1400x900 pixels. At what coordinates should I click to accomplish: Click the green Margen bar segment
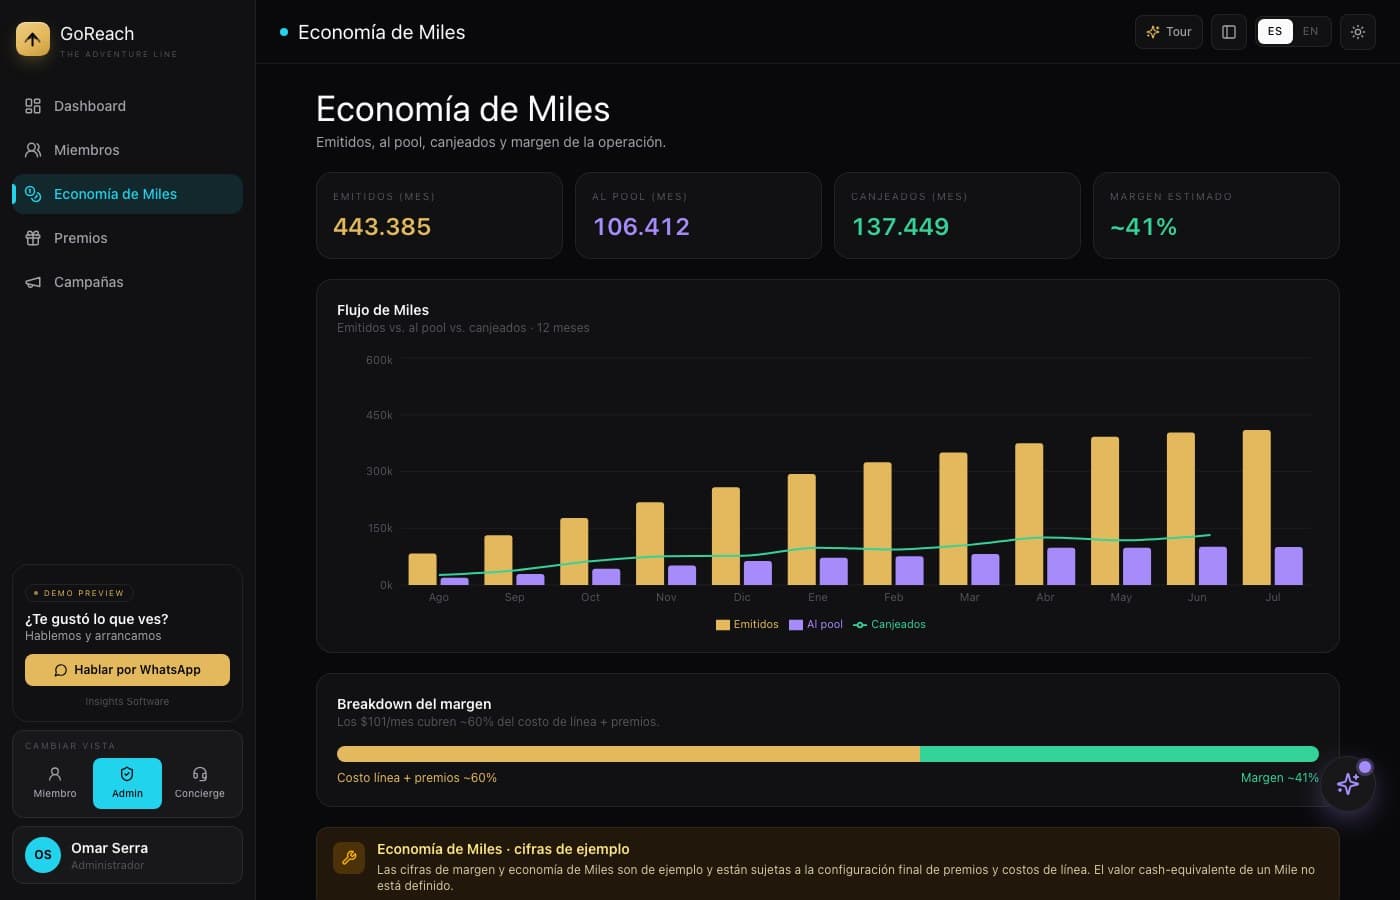tap(1119, 754)
